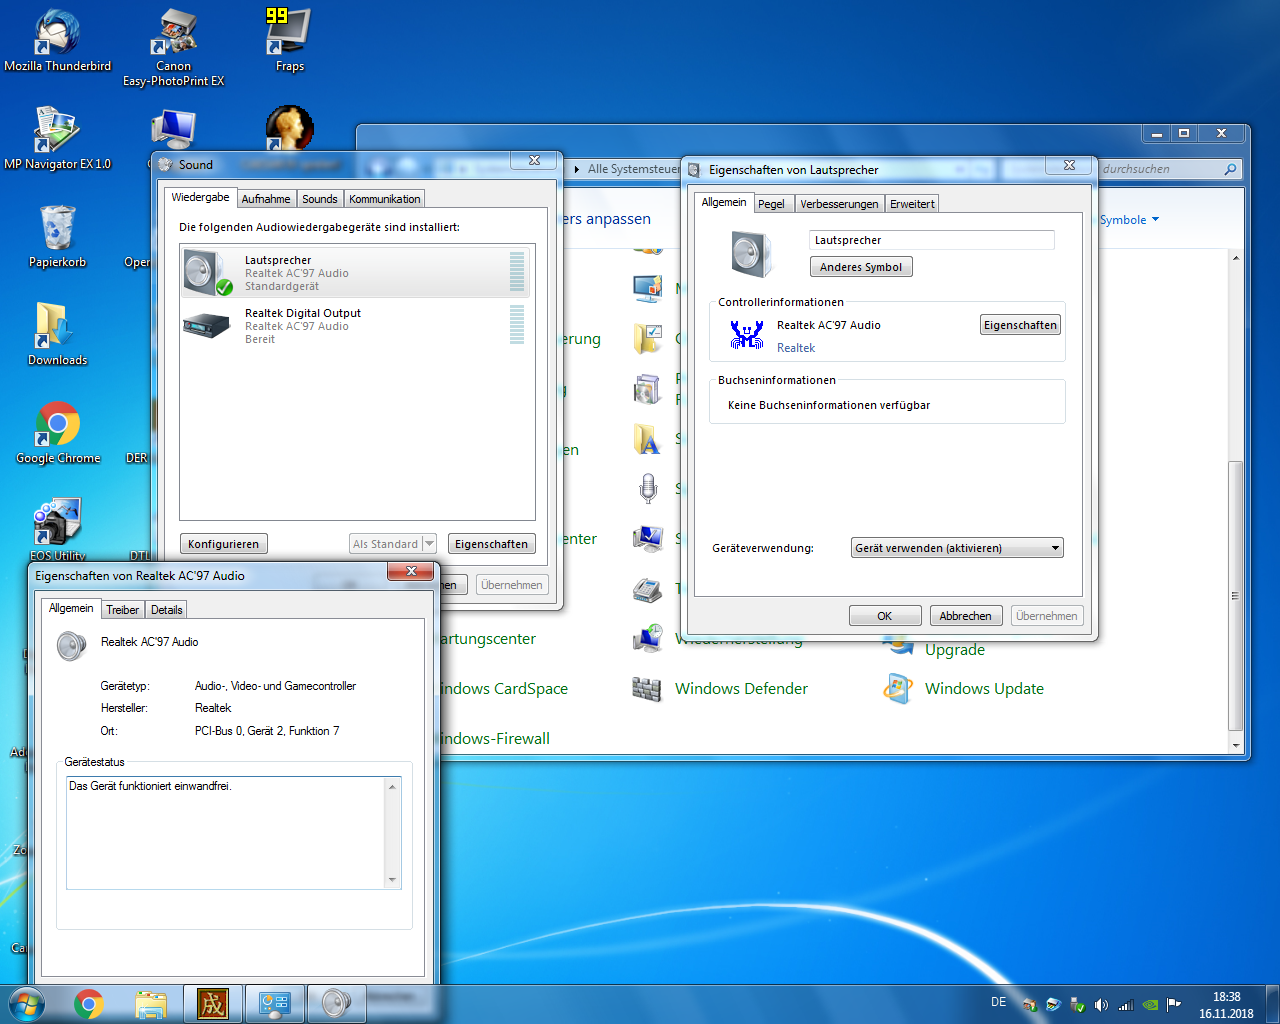Switch to the Verbesserungen tab
The height and width of the screenshot is (1024, 1280).
click(x=839, y=204)
